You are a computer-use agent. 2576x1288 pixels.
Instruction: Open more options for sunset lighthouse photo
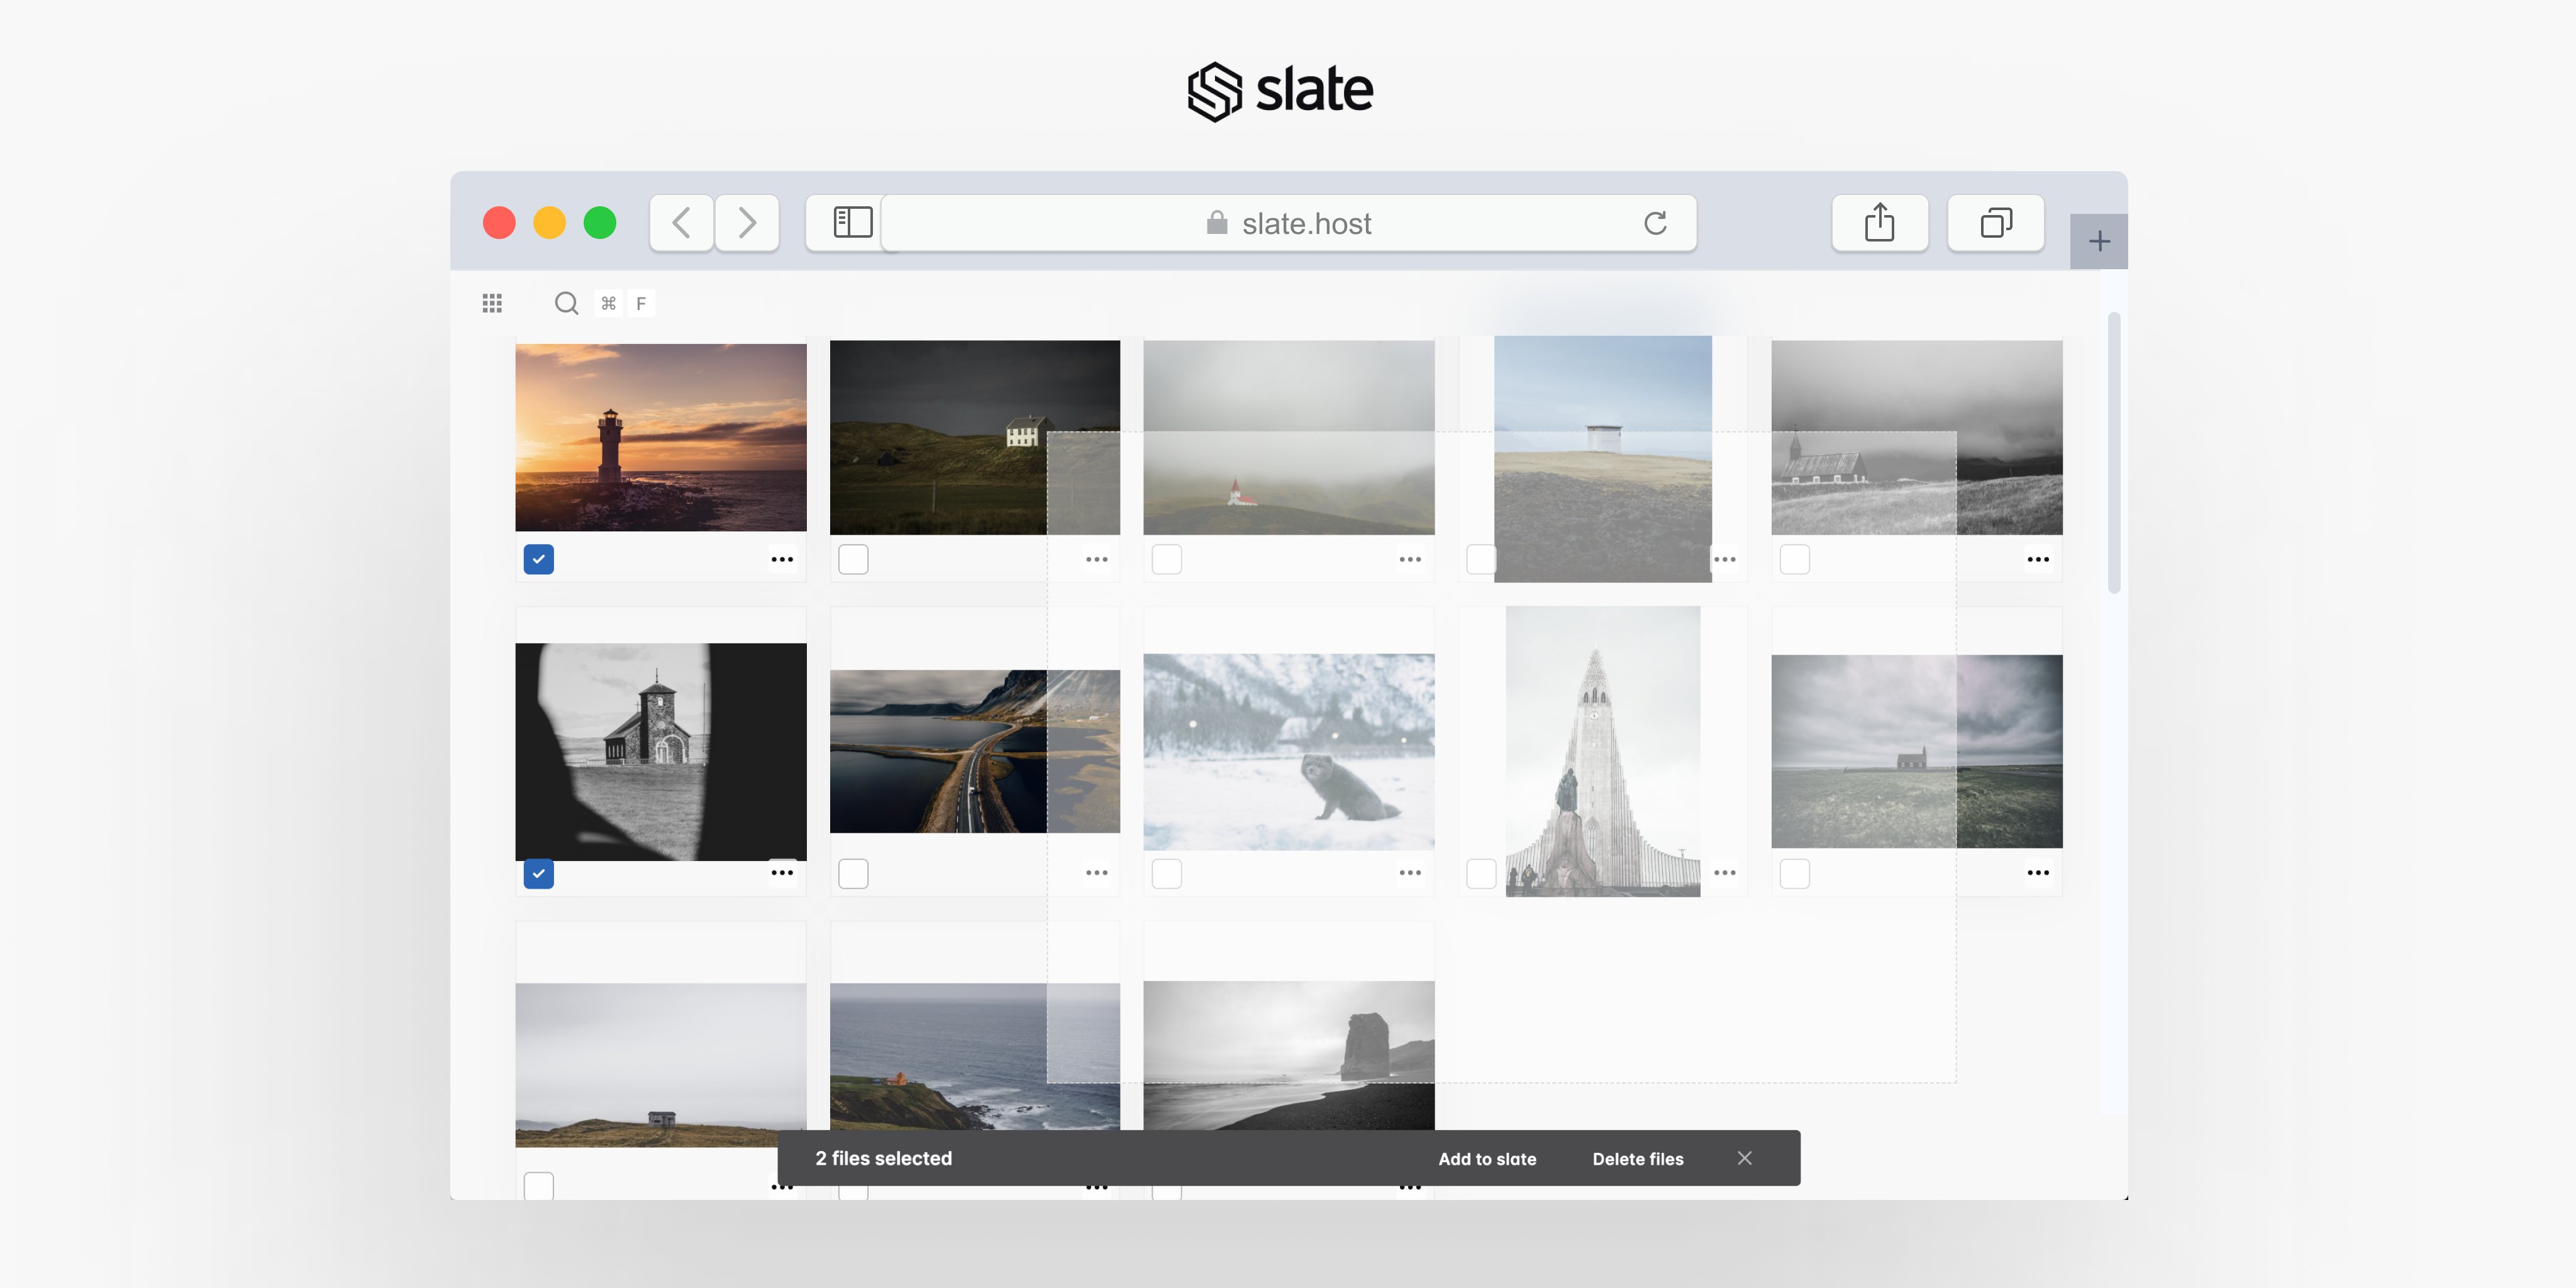[782, 559]
